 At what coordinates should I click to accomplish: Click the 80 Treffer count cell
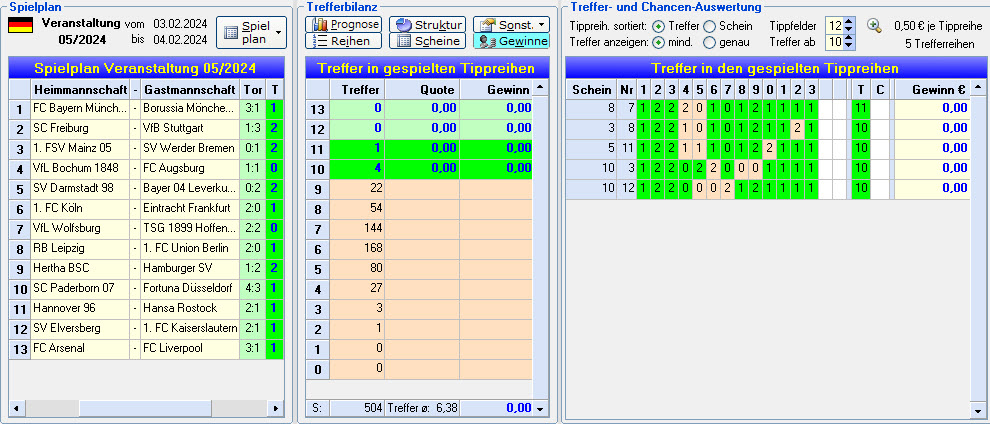(x=357, y=269)
